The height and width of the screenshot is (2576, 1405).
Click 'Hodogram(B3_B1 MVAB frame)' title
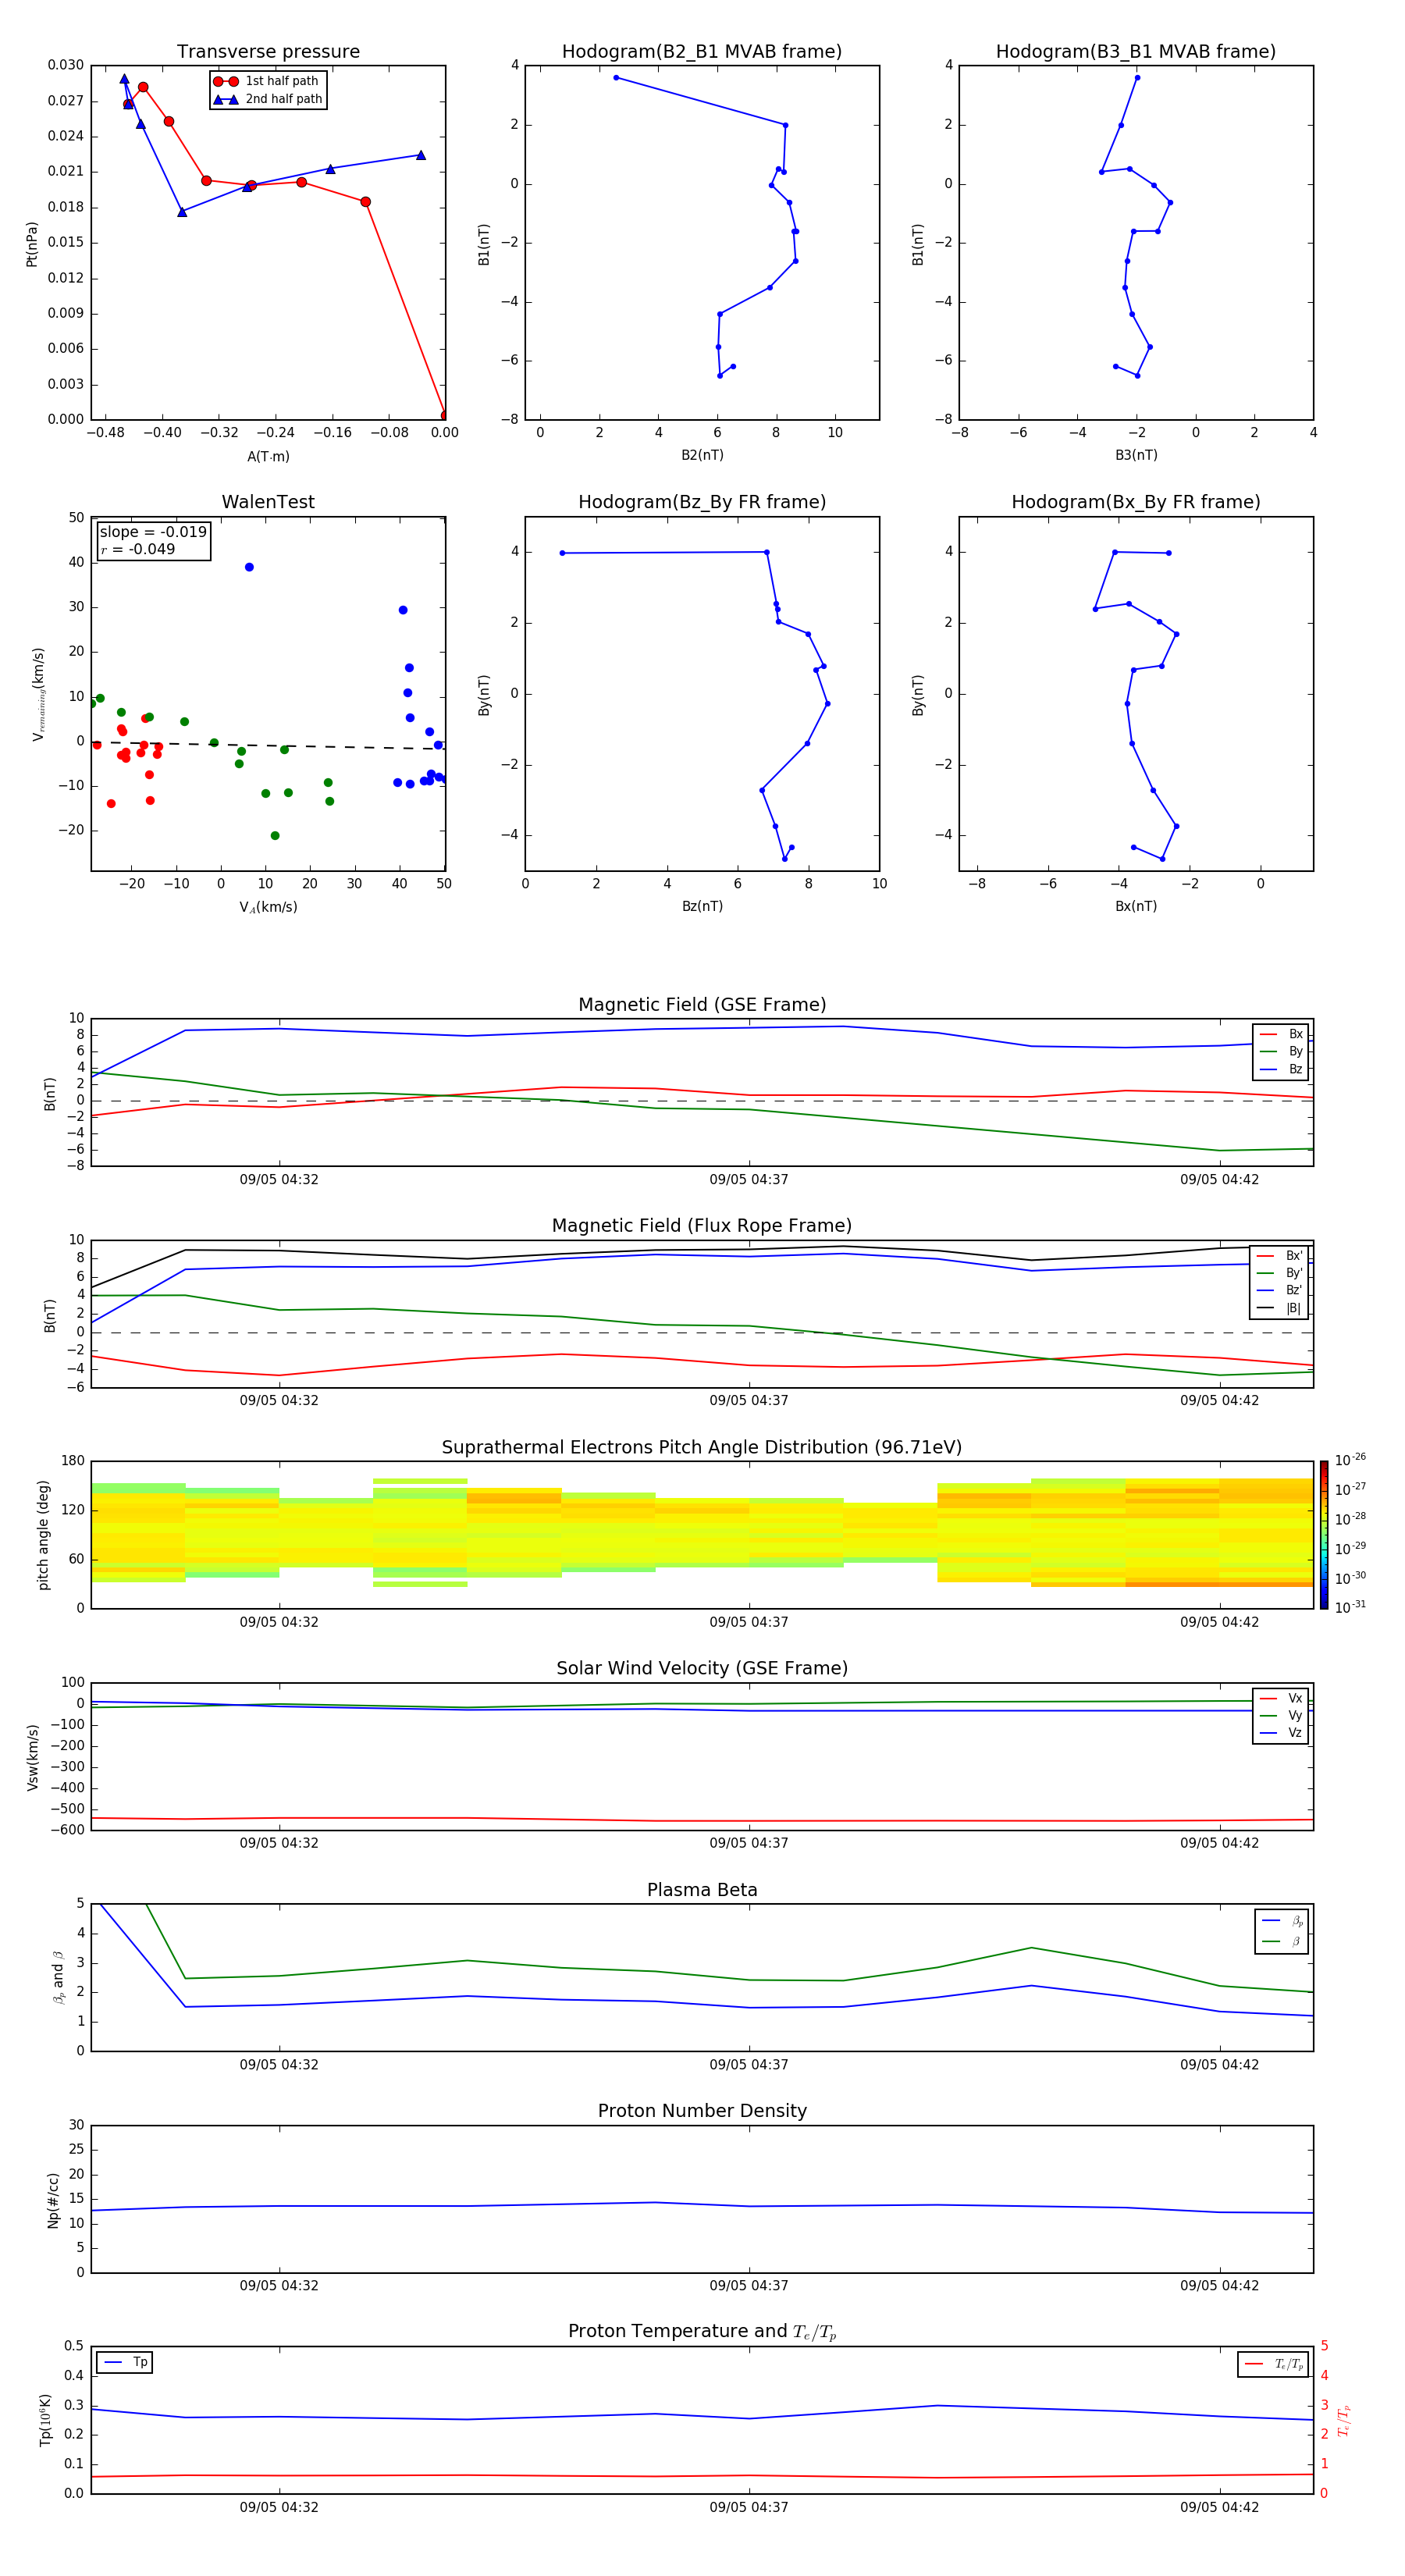pyautogui.click(x=1136, y=52)
